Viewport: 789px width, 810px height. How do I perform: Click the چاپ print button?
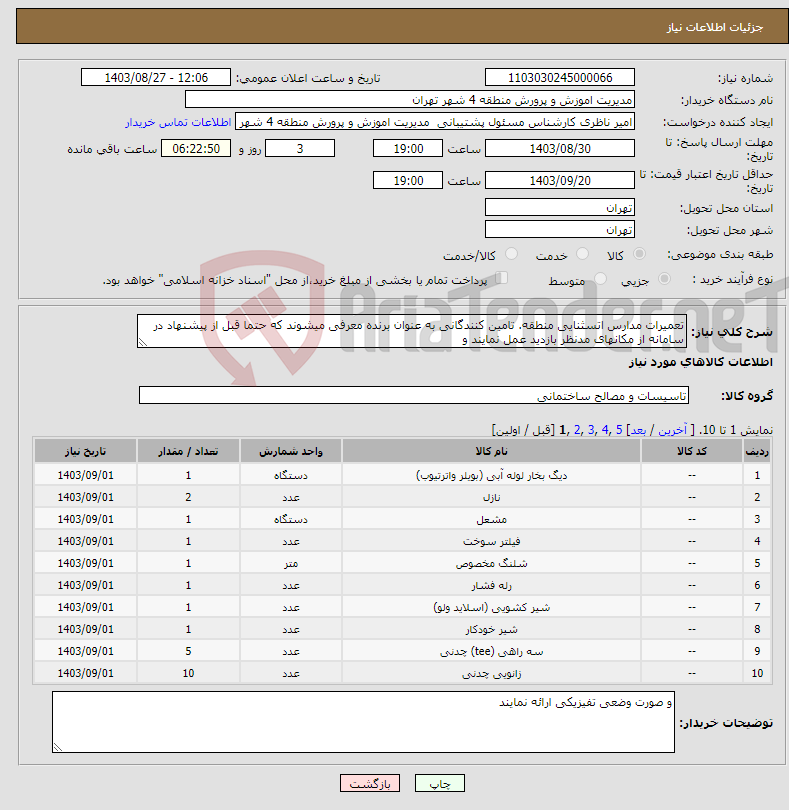[x=440, y=783]
